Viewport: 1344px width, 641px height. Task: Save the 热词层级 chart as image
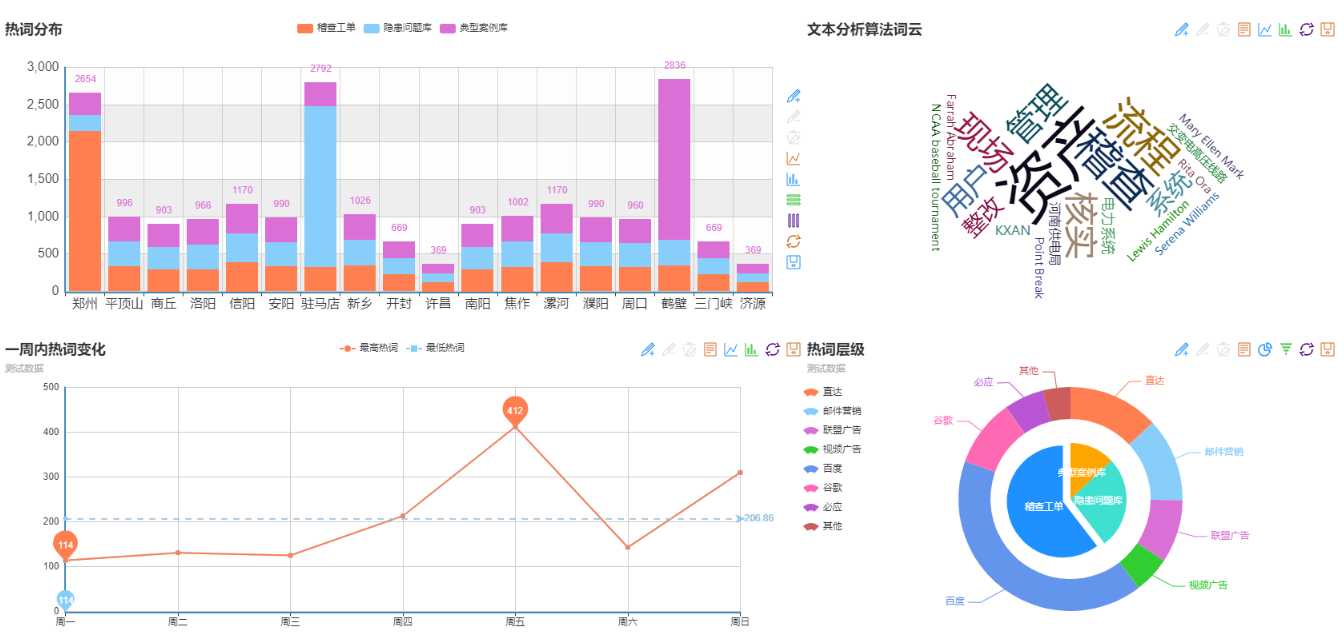click(1327, 349)
